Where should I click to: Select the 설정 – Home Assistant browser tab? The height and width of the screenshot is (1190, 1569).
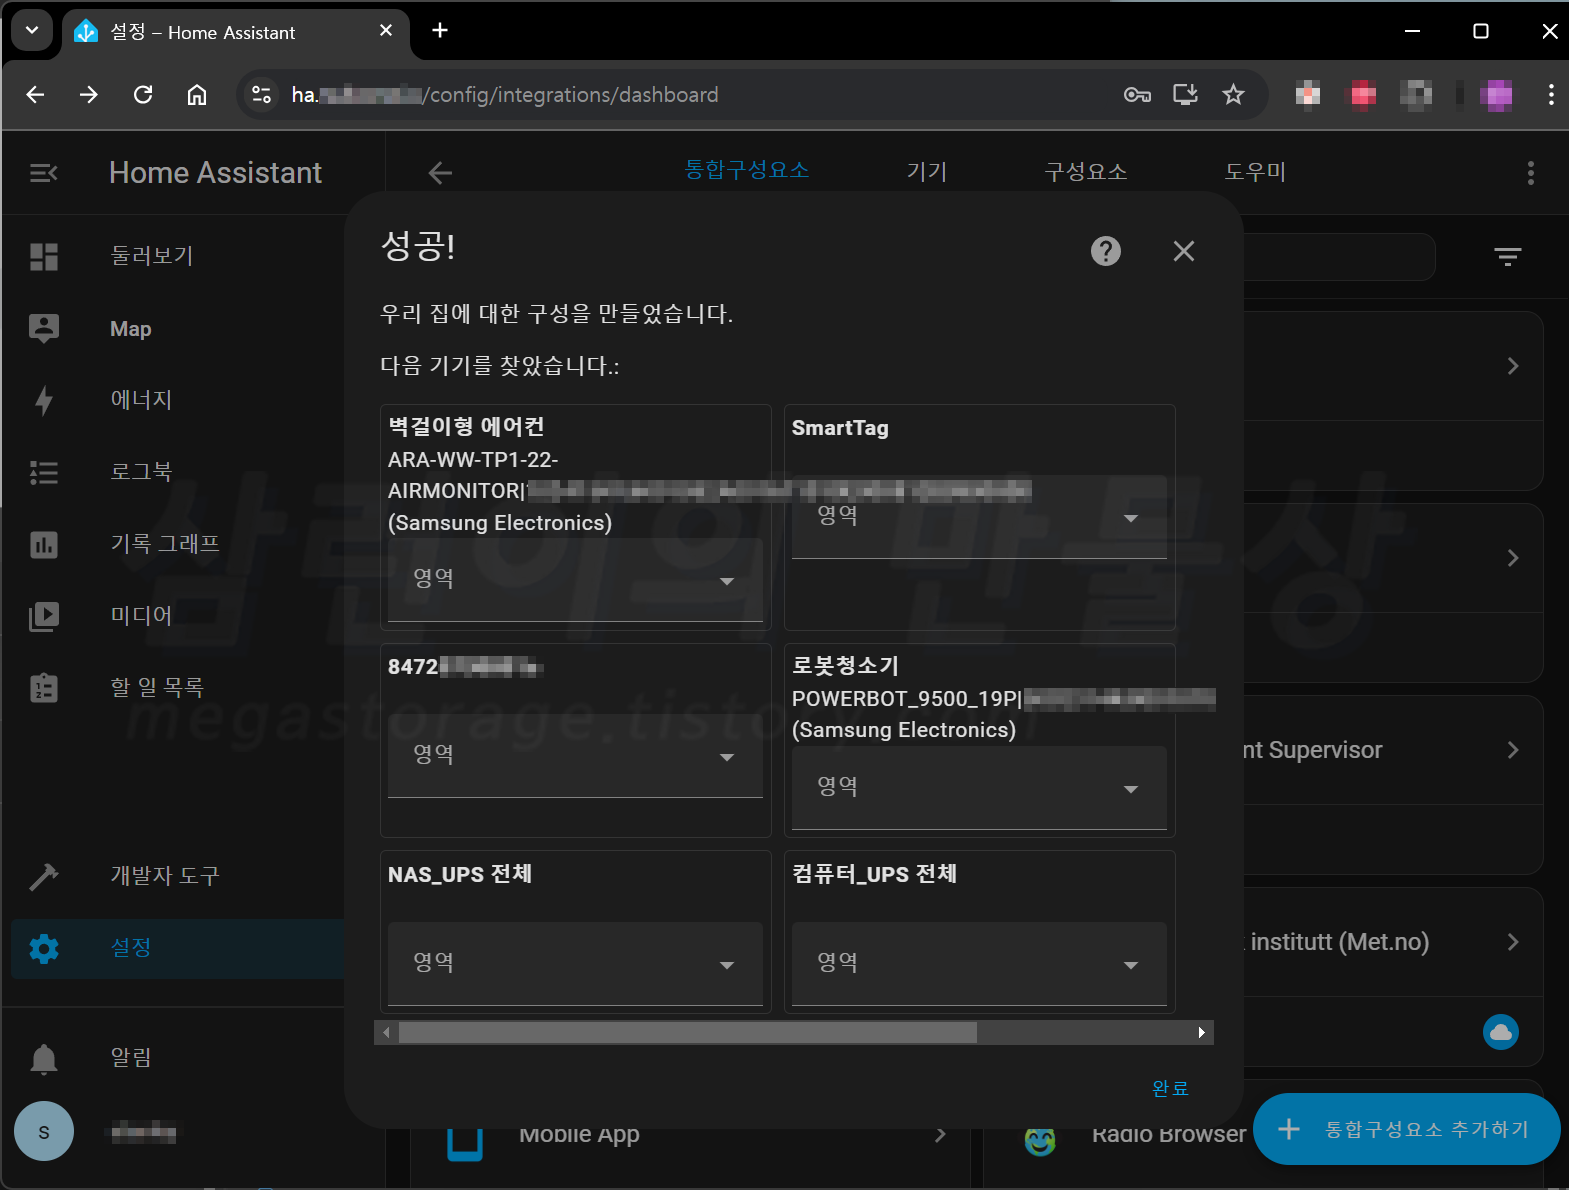click(236, 33)
